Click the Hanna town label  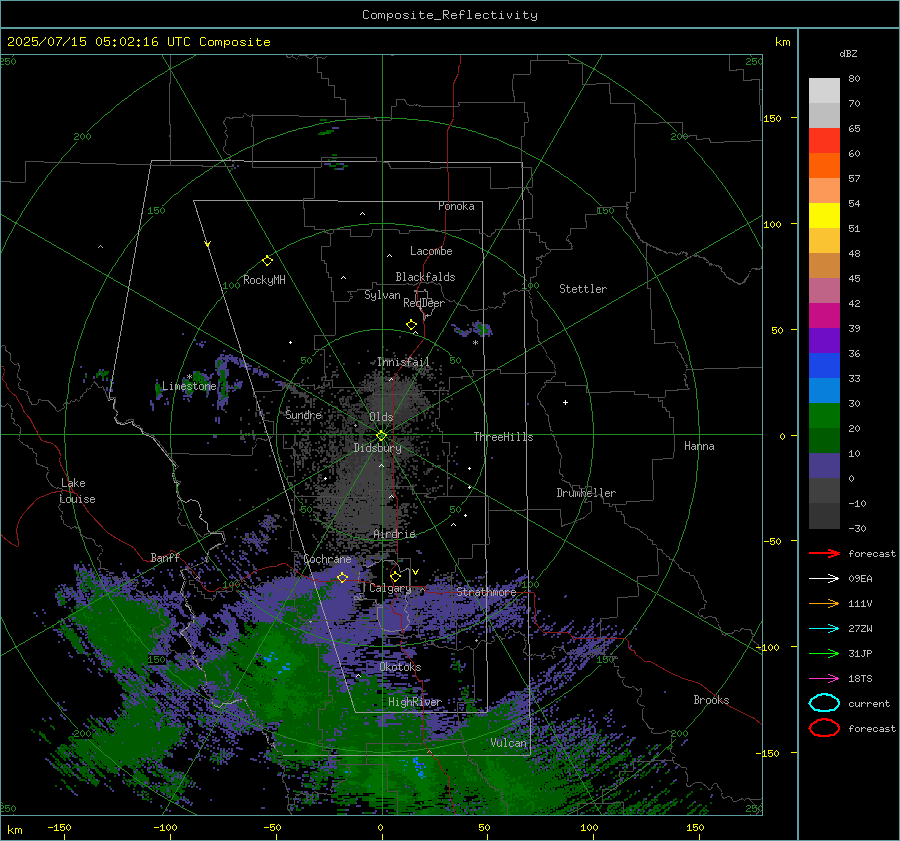pos(699,446)
